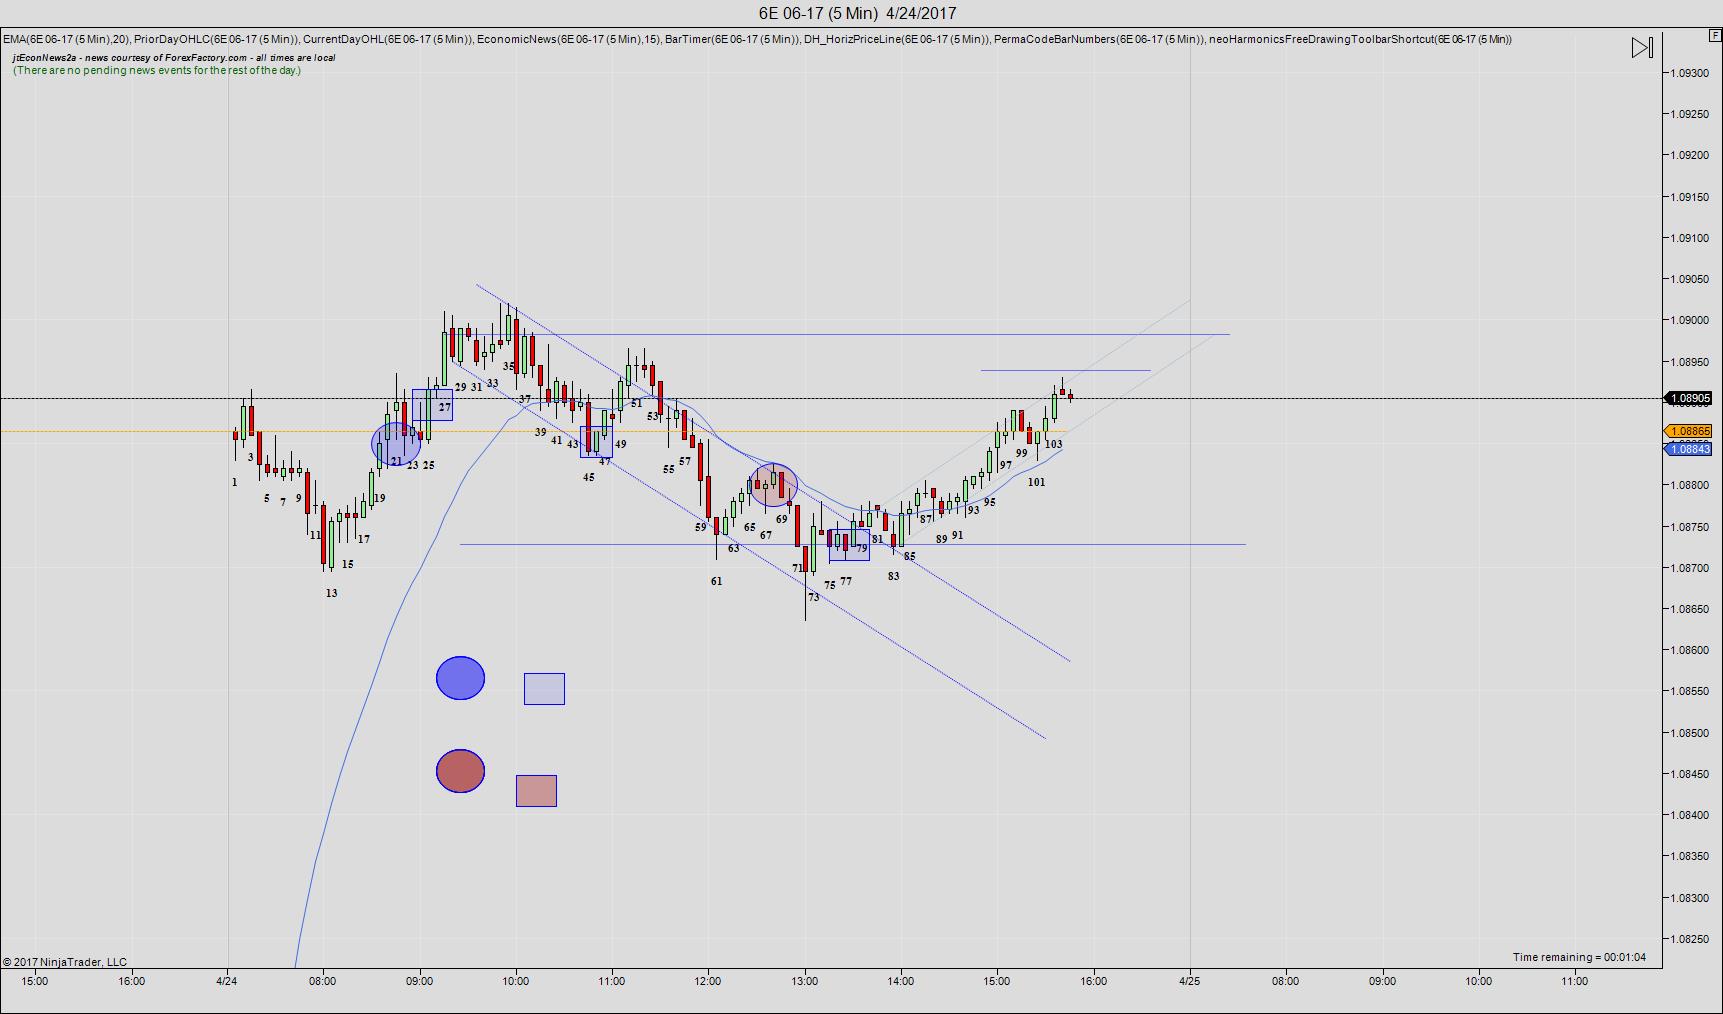1723x1014 pixels.
Task: Select the blue rectangle drawn at bar 27
Action: (x=432, y=405)
